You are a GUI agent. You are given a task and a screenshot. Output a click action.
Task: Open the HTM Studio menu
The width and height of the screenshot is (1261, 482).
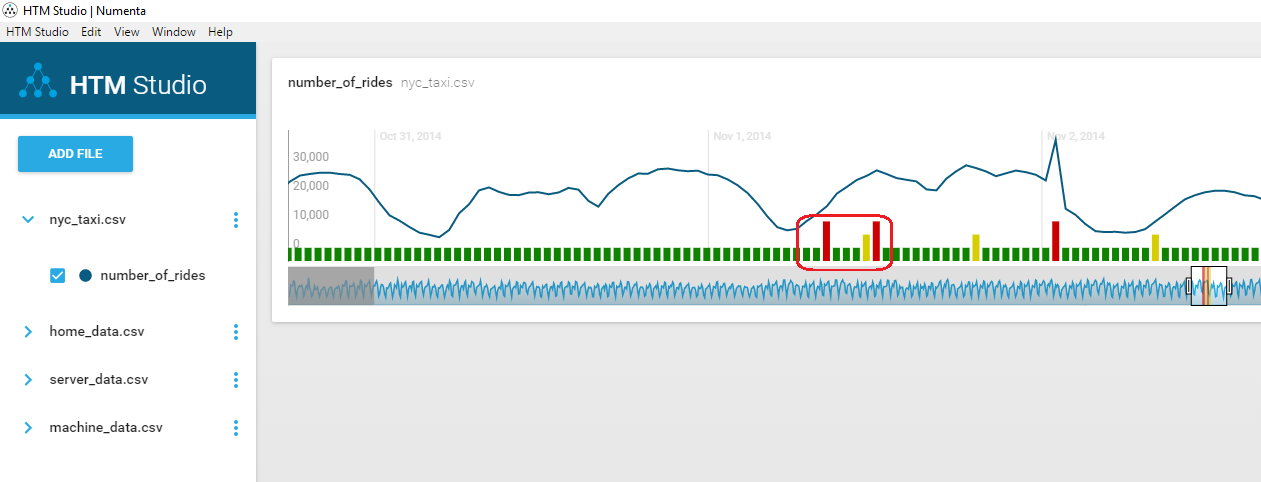[x=37, y=32]
